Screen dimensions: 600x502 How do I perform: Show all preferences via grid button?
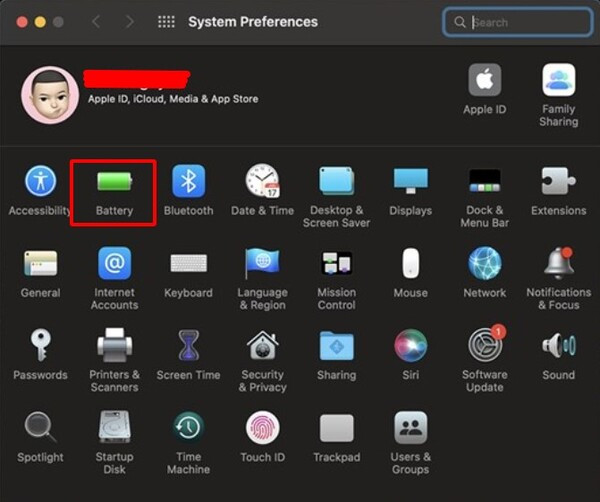(166, 22)
